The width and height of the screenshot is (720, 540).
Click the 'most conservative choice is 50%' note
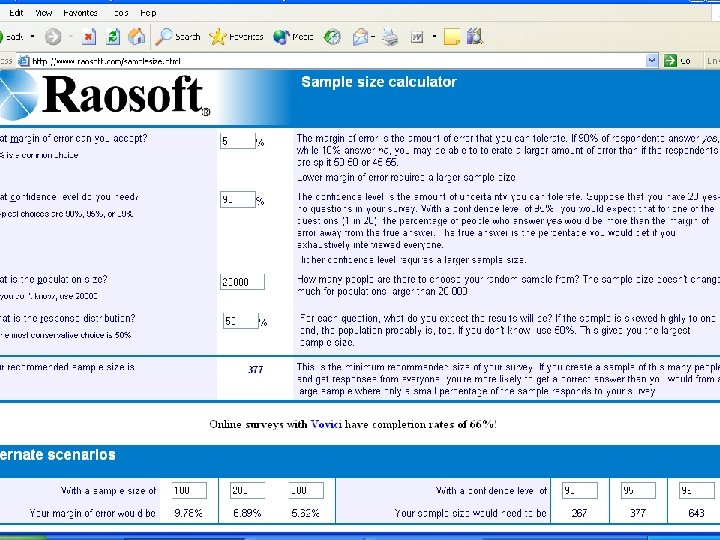pyautogui.click(x=66, y=335)
